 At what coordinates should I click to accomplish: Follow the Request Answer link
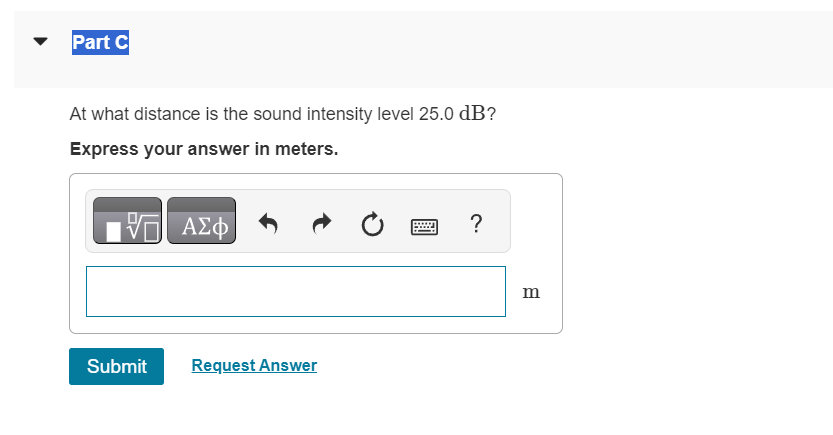tap(254, 365)
